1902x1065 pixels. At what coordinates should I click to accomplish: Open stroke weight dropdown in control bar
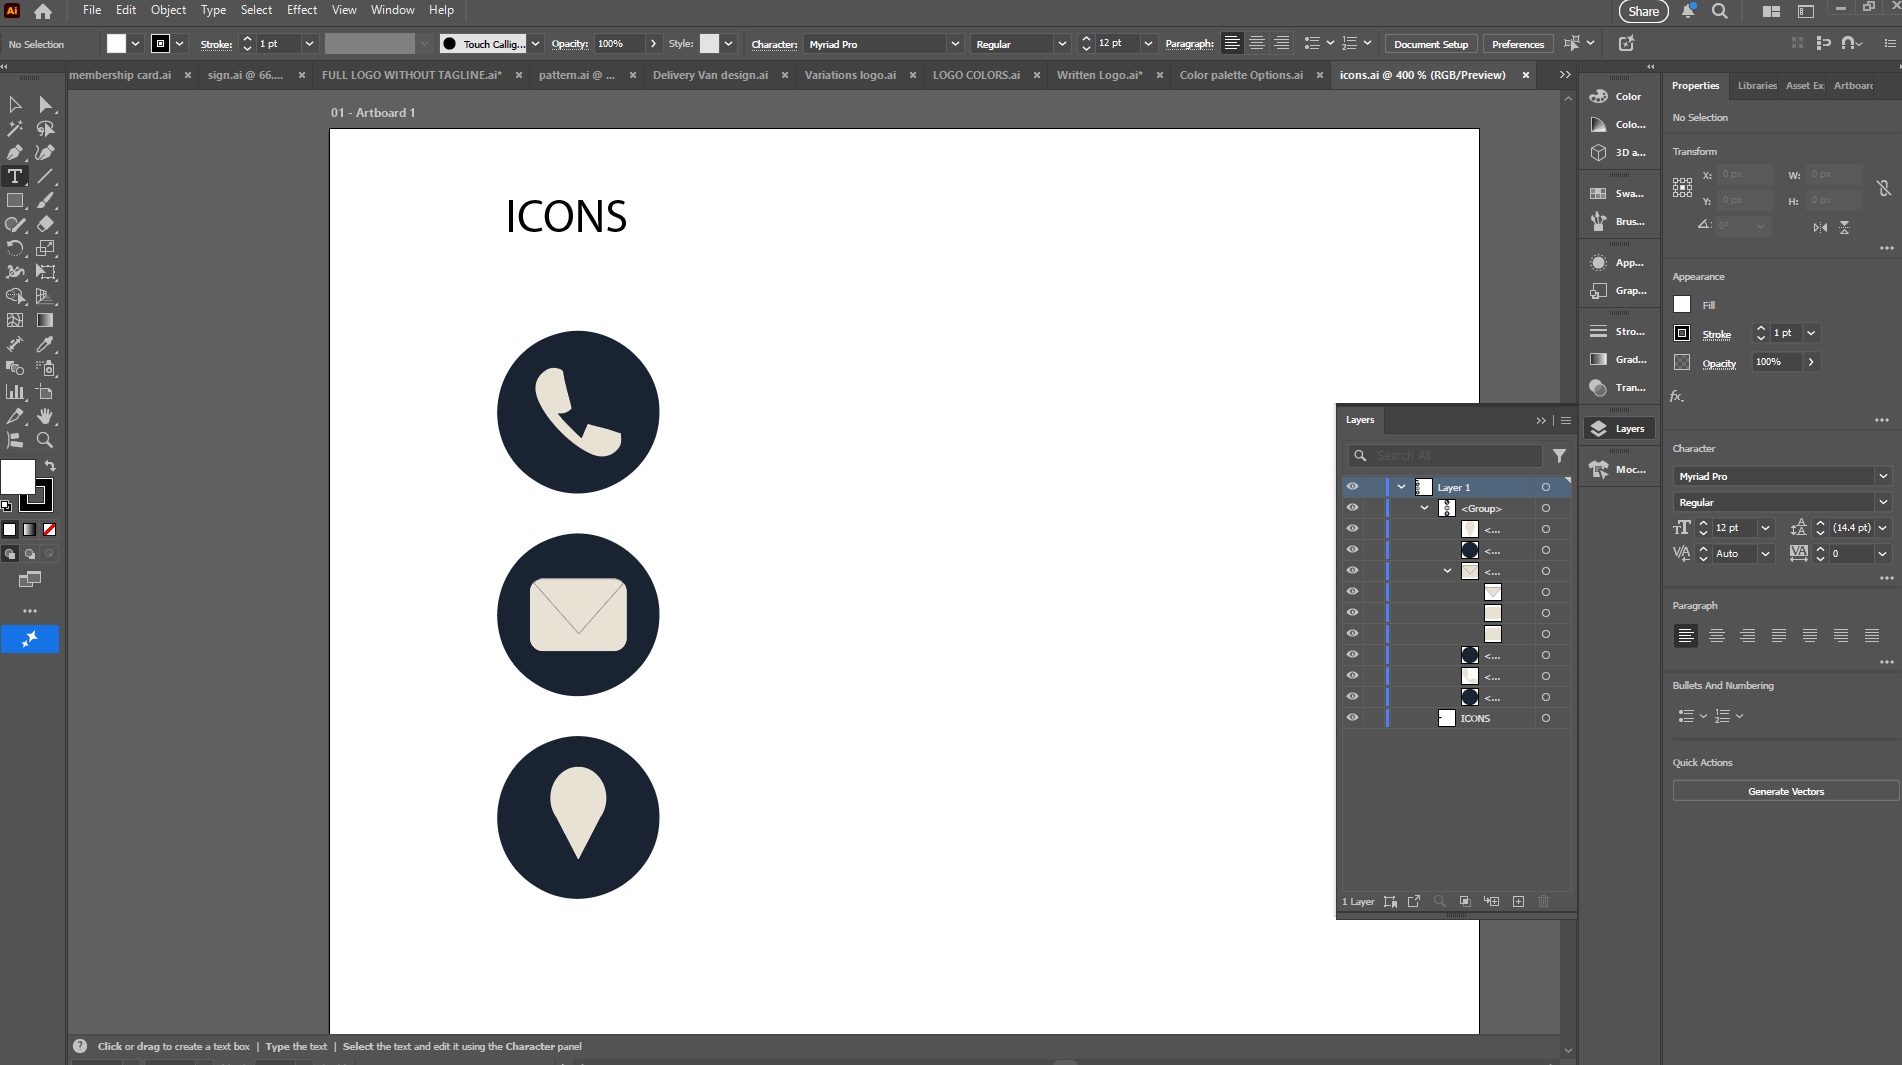click(x=309, y=44)
